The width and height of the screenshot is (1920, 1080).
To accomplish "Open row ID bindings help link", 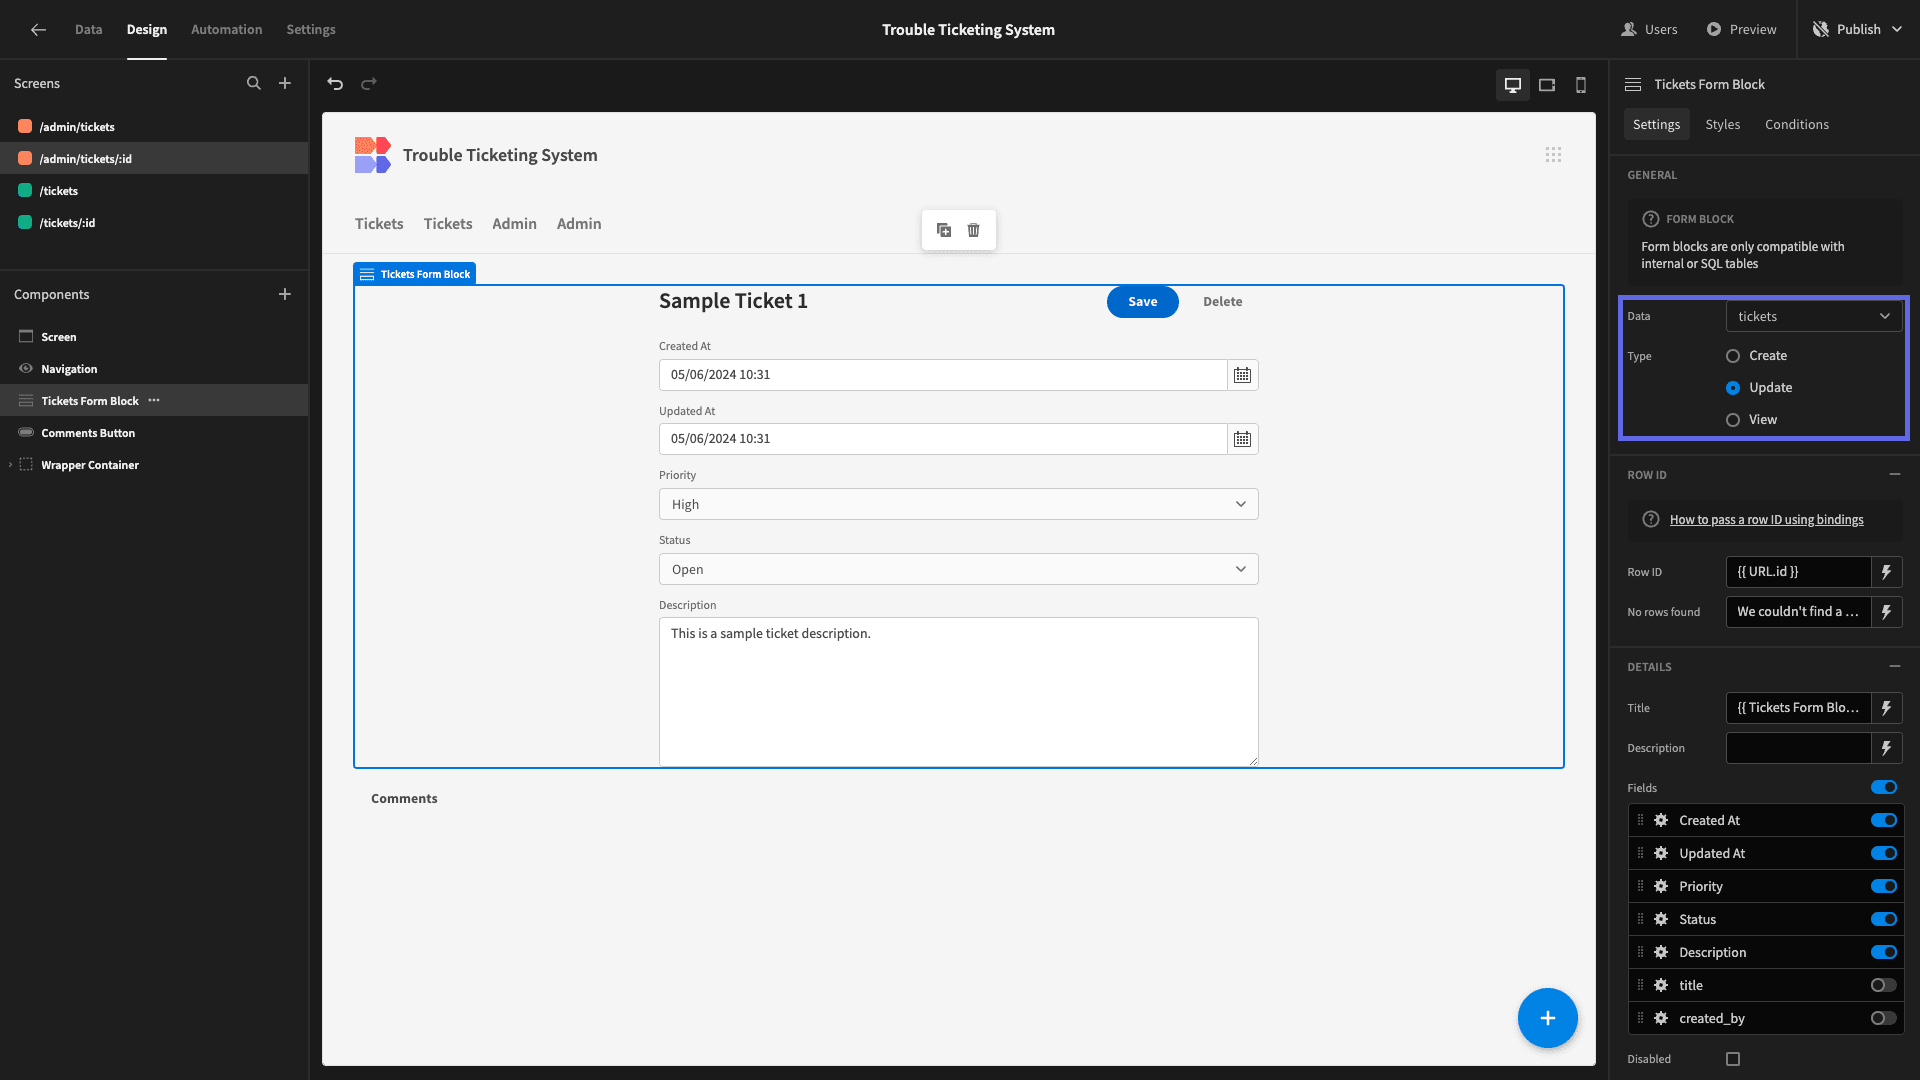I will point(1766,520).
